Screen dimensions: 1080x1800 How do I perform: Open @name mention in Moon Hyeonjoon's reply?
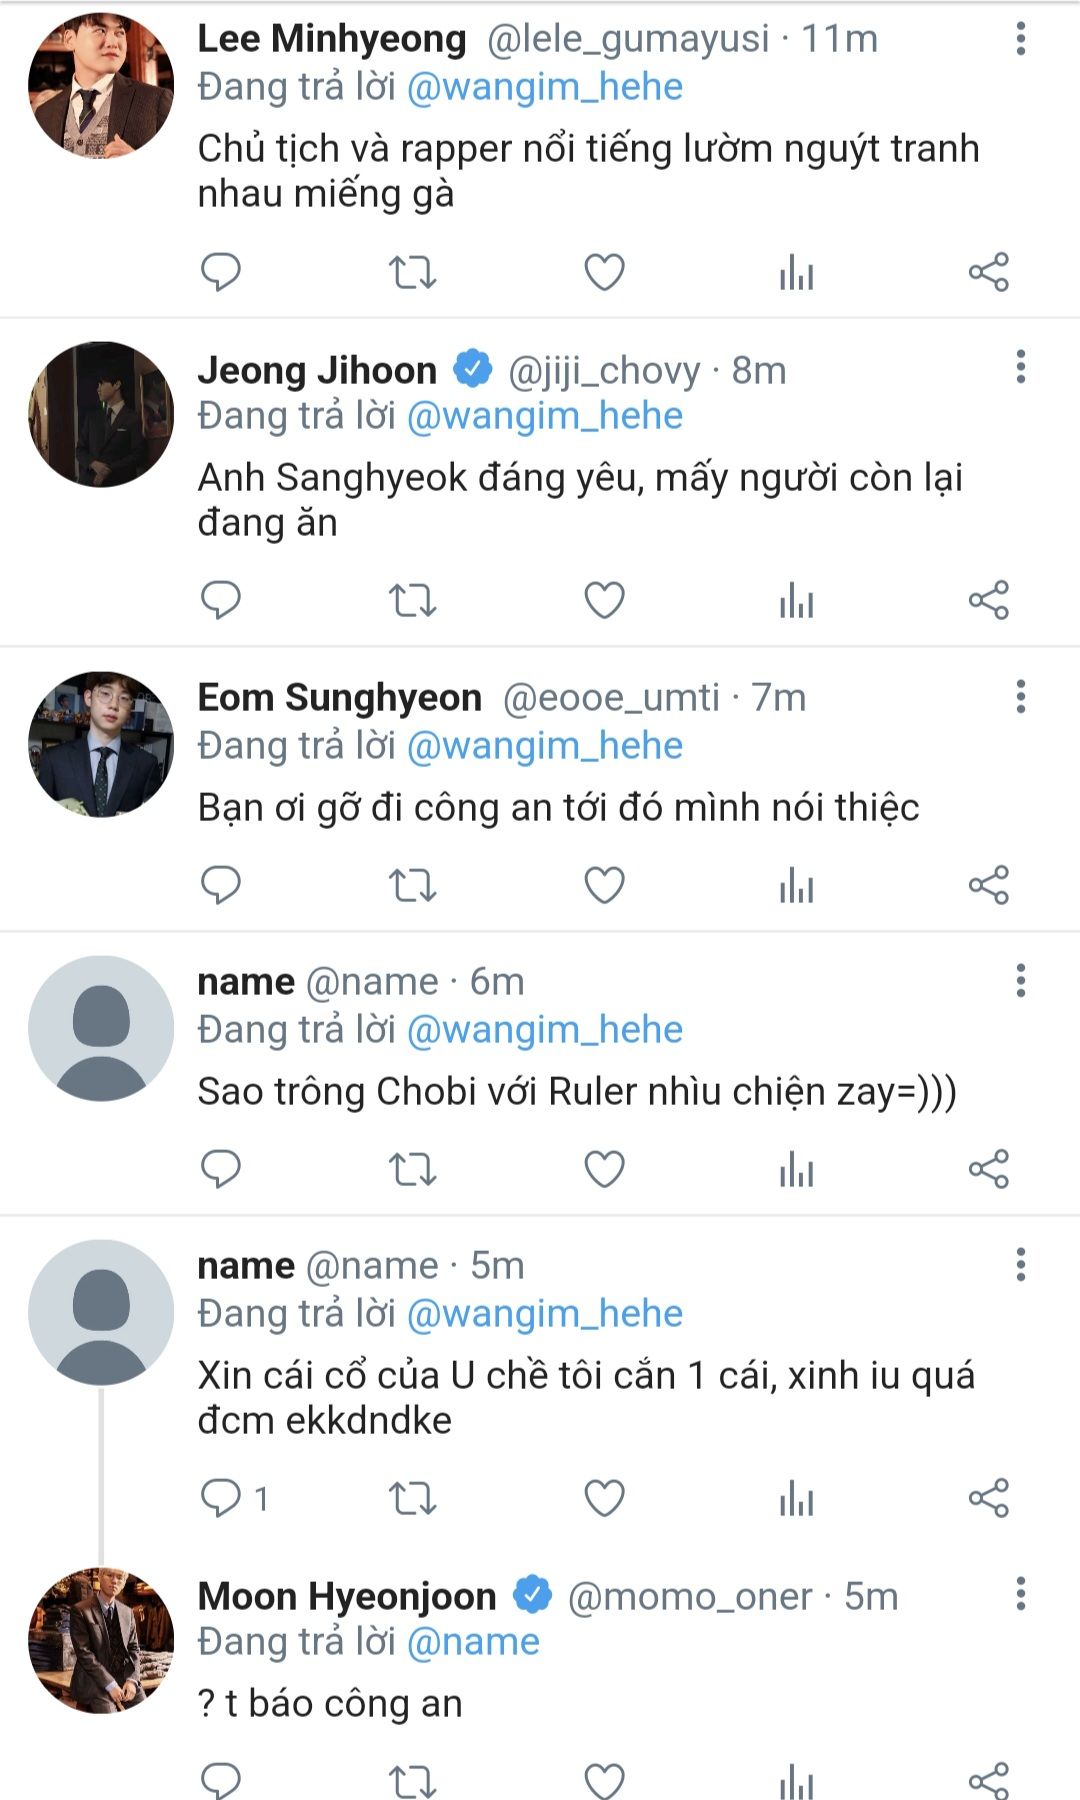(473, 1642)
